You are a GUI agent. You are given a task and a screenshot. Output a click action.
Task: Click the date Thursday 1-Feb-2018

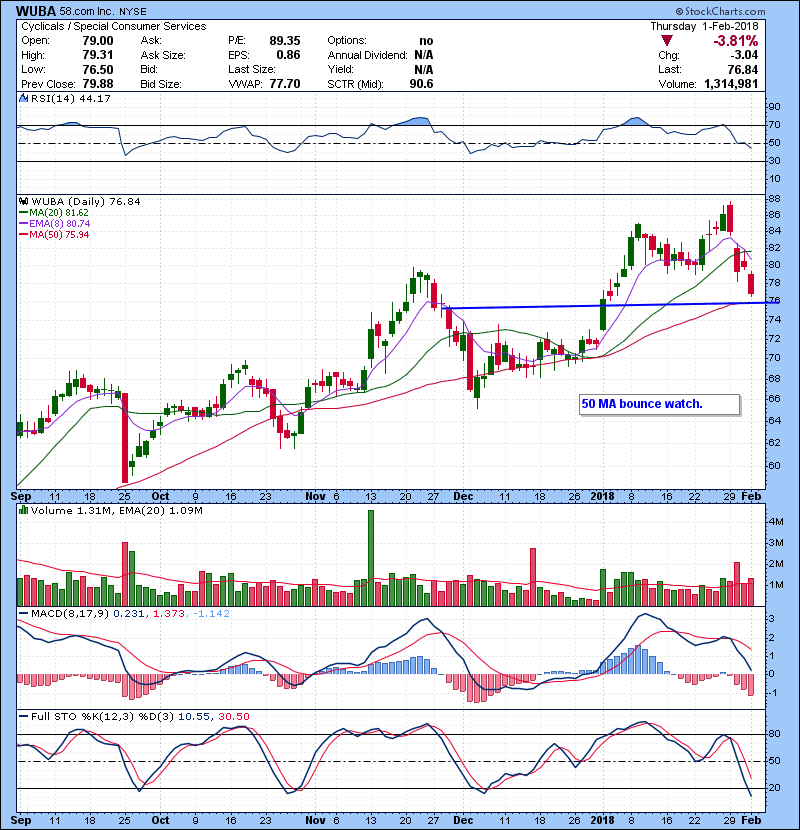point(704,26)
